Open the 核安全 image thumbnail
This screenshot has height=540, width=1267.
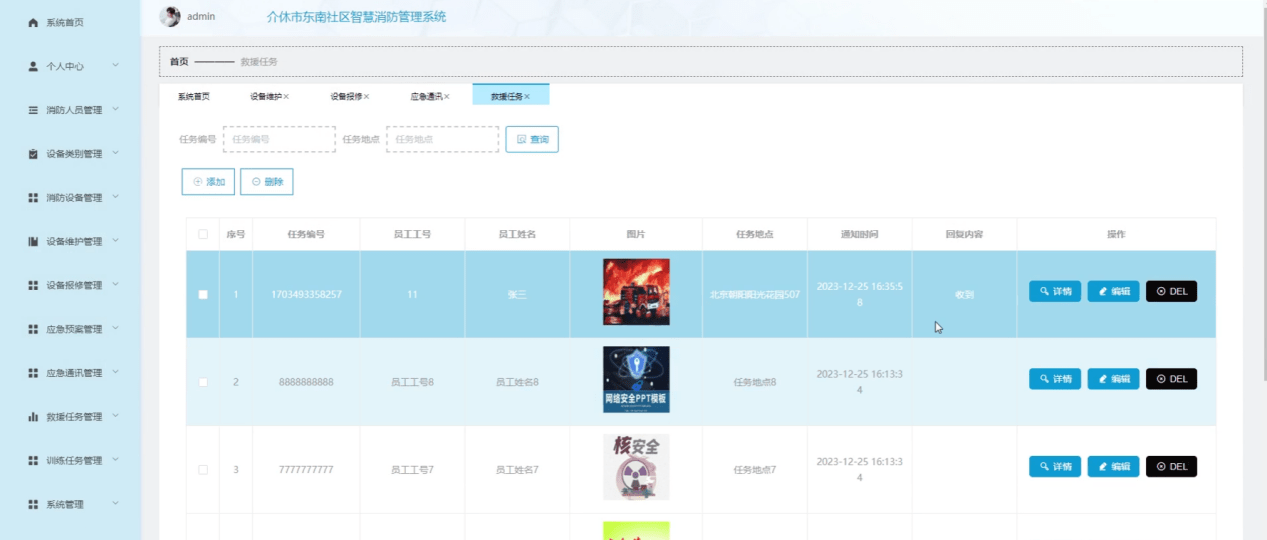pos(636,467)
